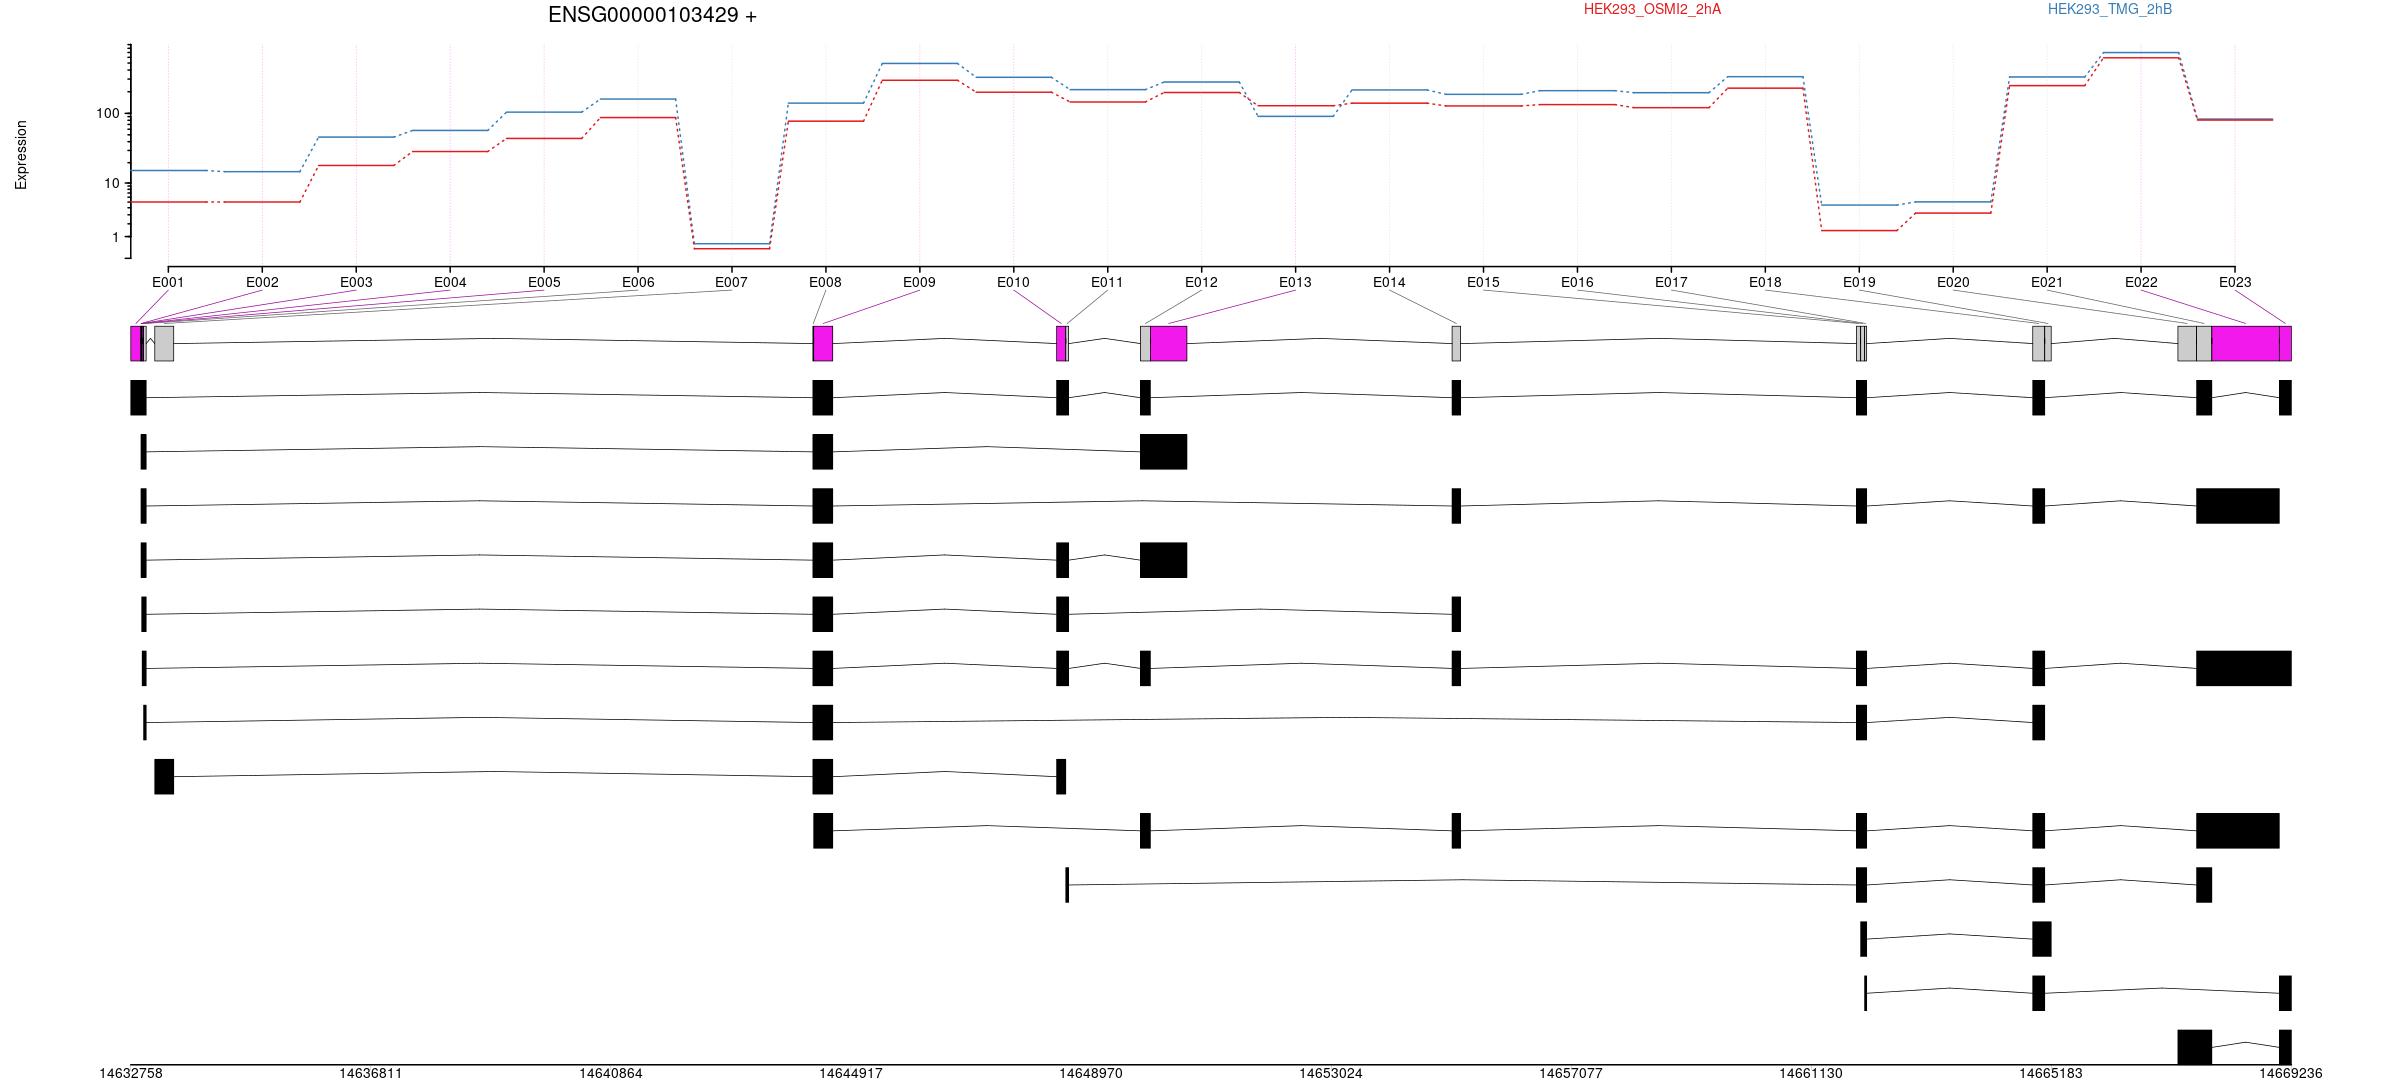
Task: Click the y-axis tick label 1
Action: pos(116,237)
